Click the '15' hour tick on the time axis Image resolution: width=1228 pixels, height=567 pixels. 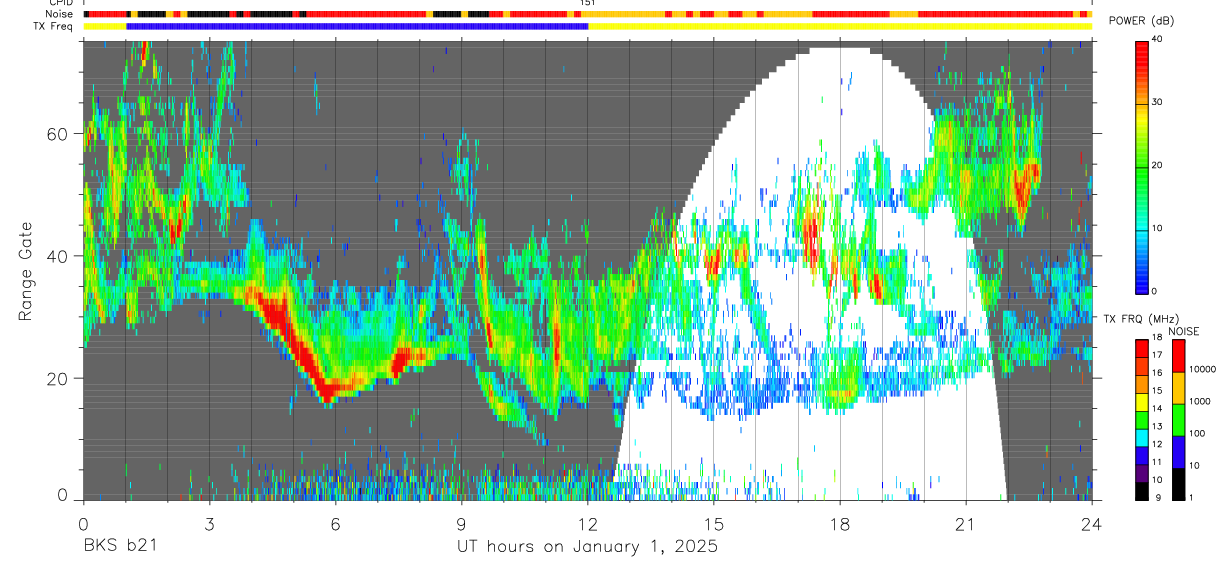click(714, 524)
